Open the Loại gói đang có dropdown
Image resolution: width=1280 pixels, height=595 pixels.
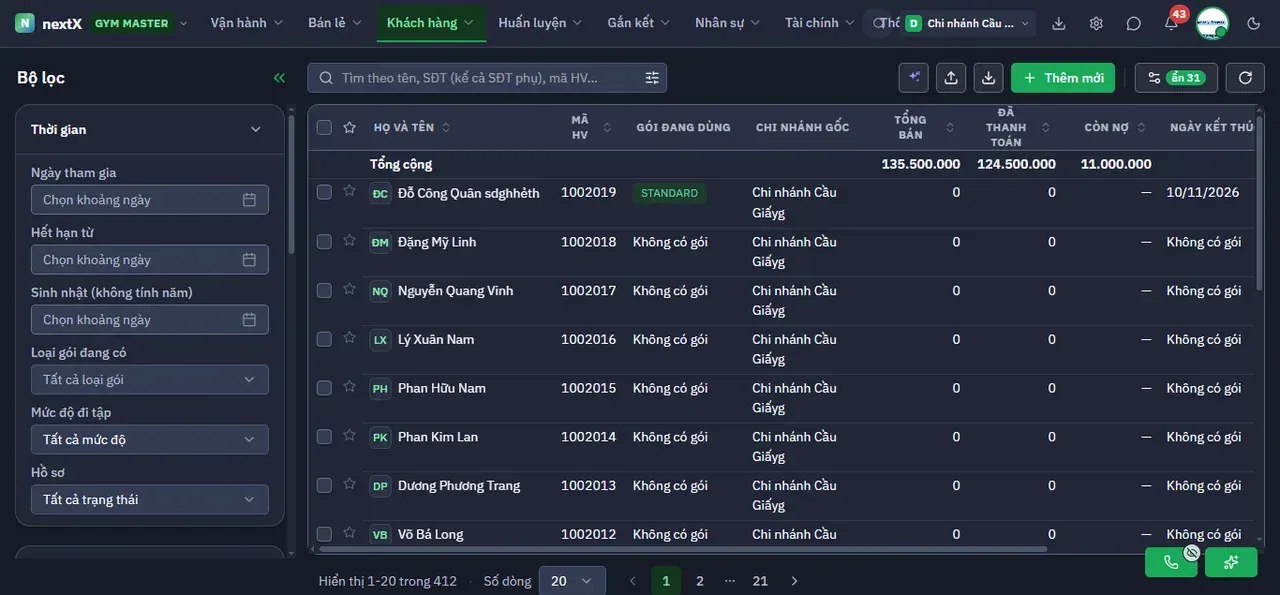coord(150,380)
